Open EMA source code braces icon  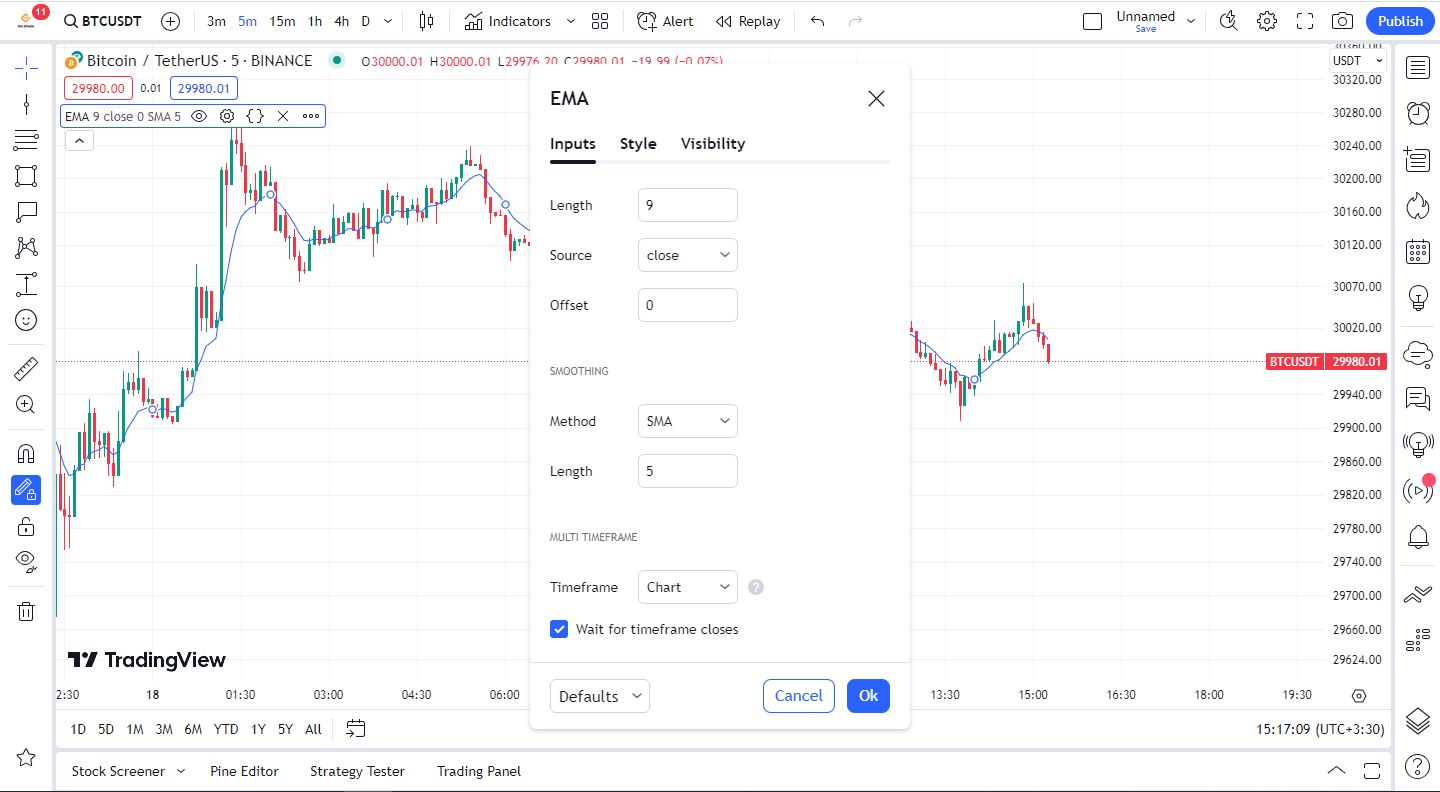coord(255,116)
